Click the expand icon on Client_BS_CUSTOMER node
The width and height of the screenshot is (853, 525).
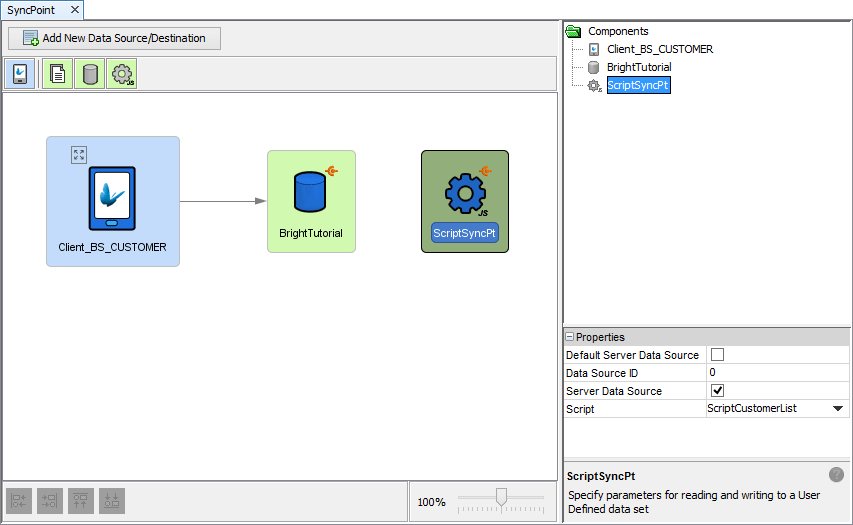[79, 154]
